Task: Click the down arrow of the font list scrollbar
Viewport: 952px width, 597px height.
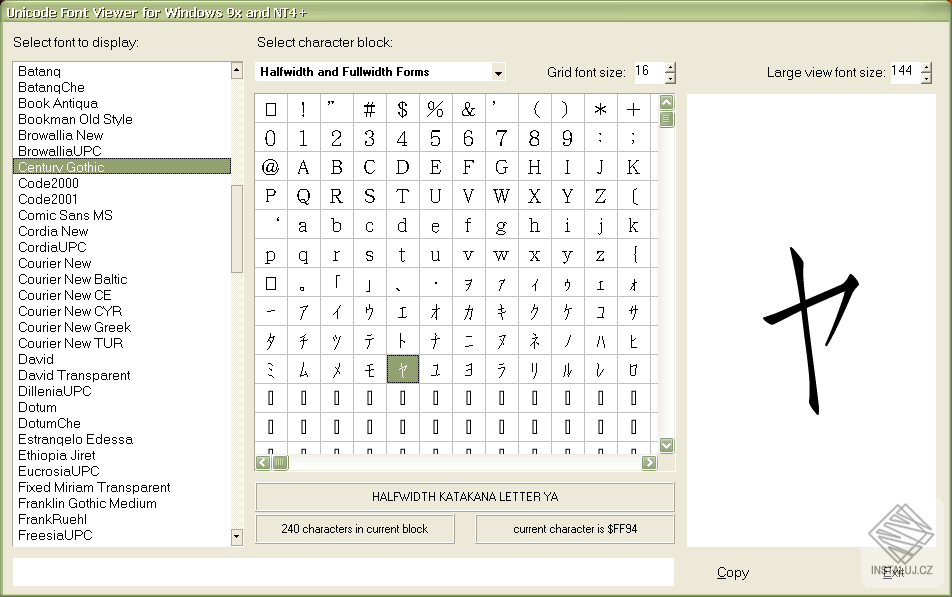Action: [x=236, y=537]
